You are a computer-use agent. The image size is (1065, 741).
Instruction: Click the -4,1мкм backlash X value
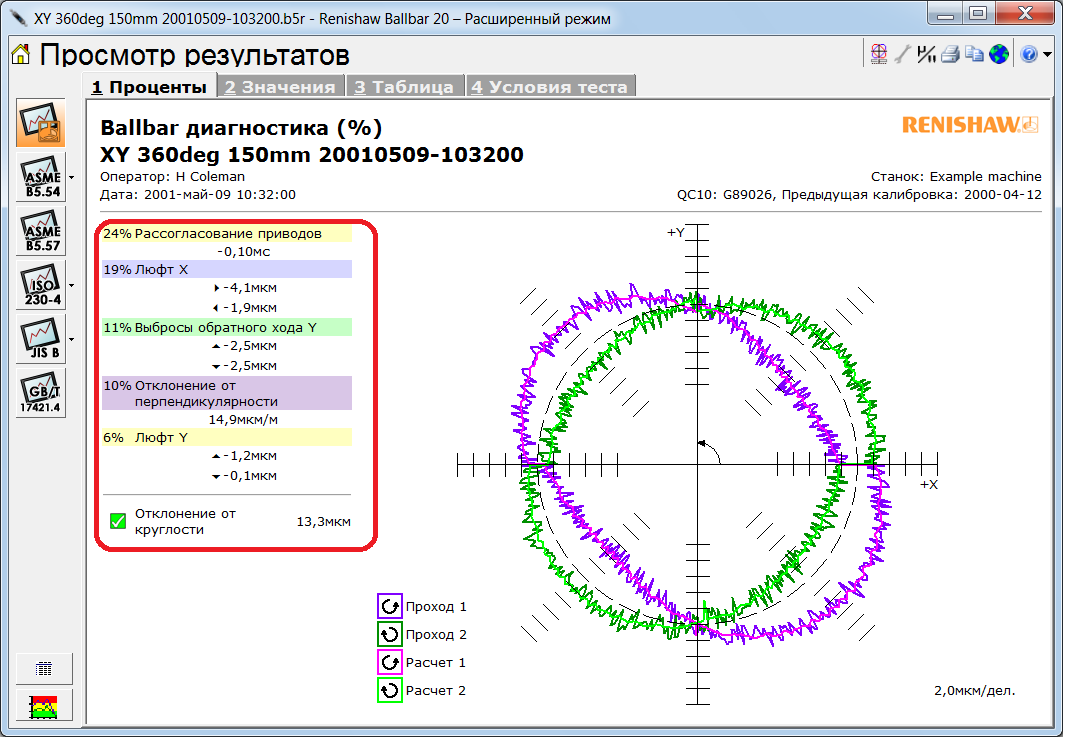pyautogui.click(x=250, y=287)
